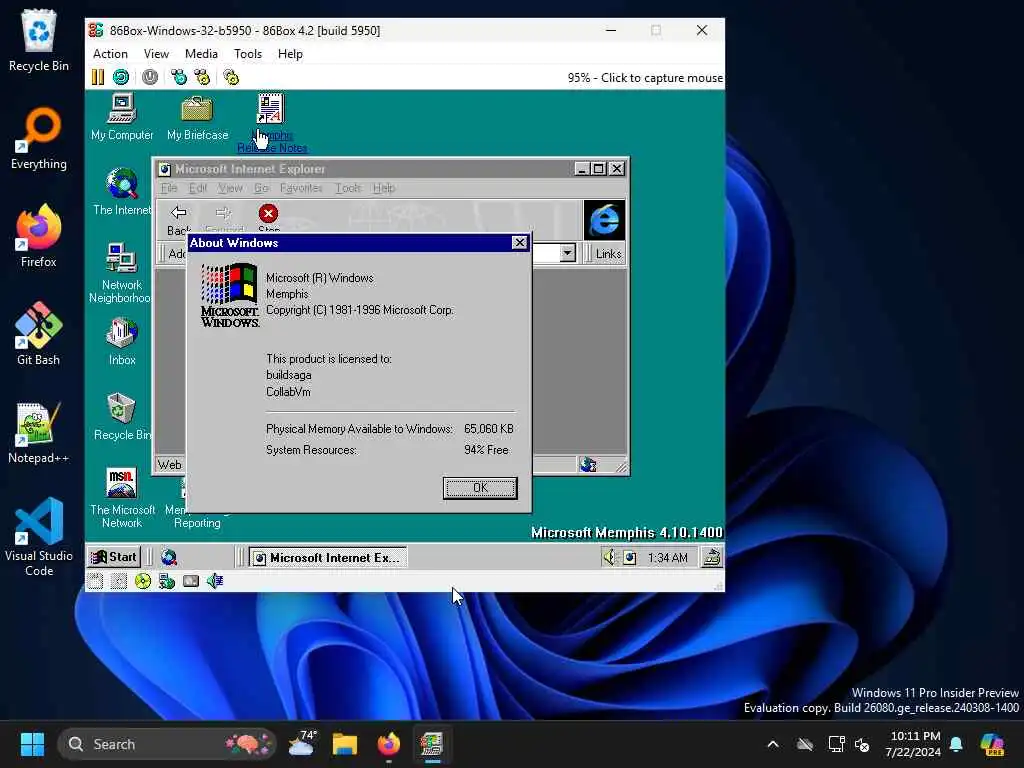Click '95% - Click to capture mouse' status text
The image size is (1024, 768).
click(x=645, y=78)
